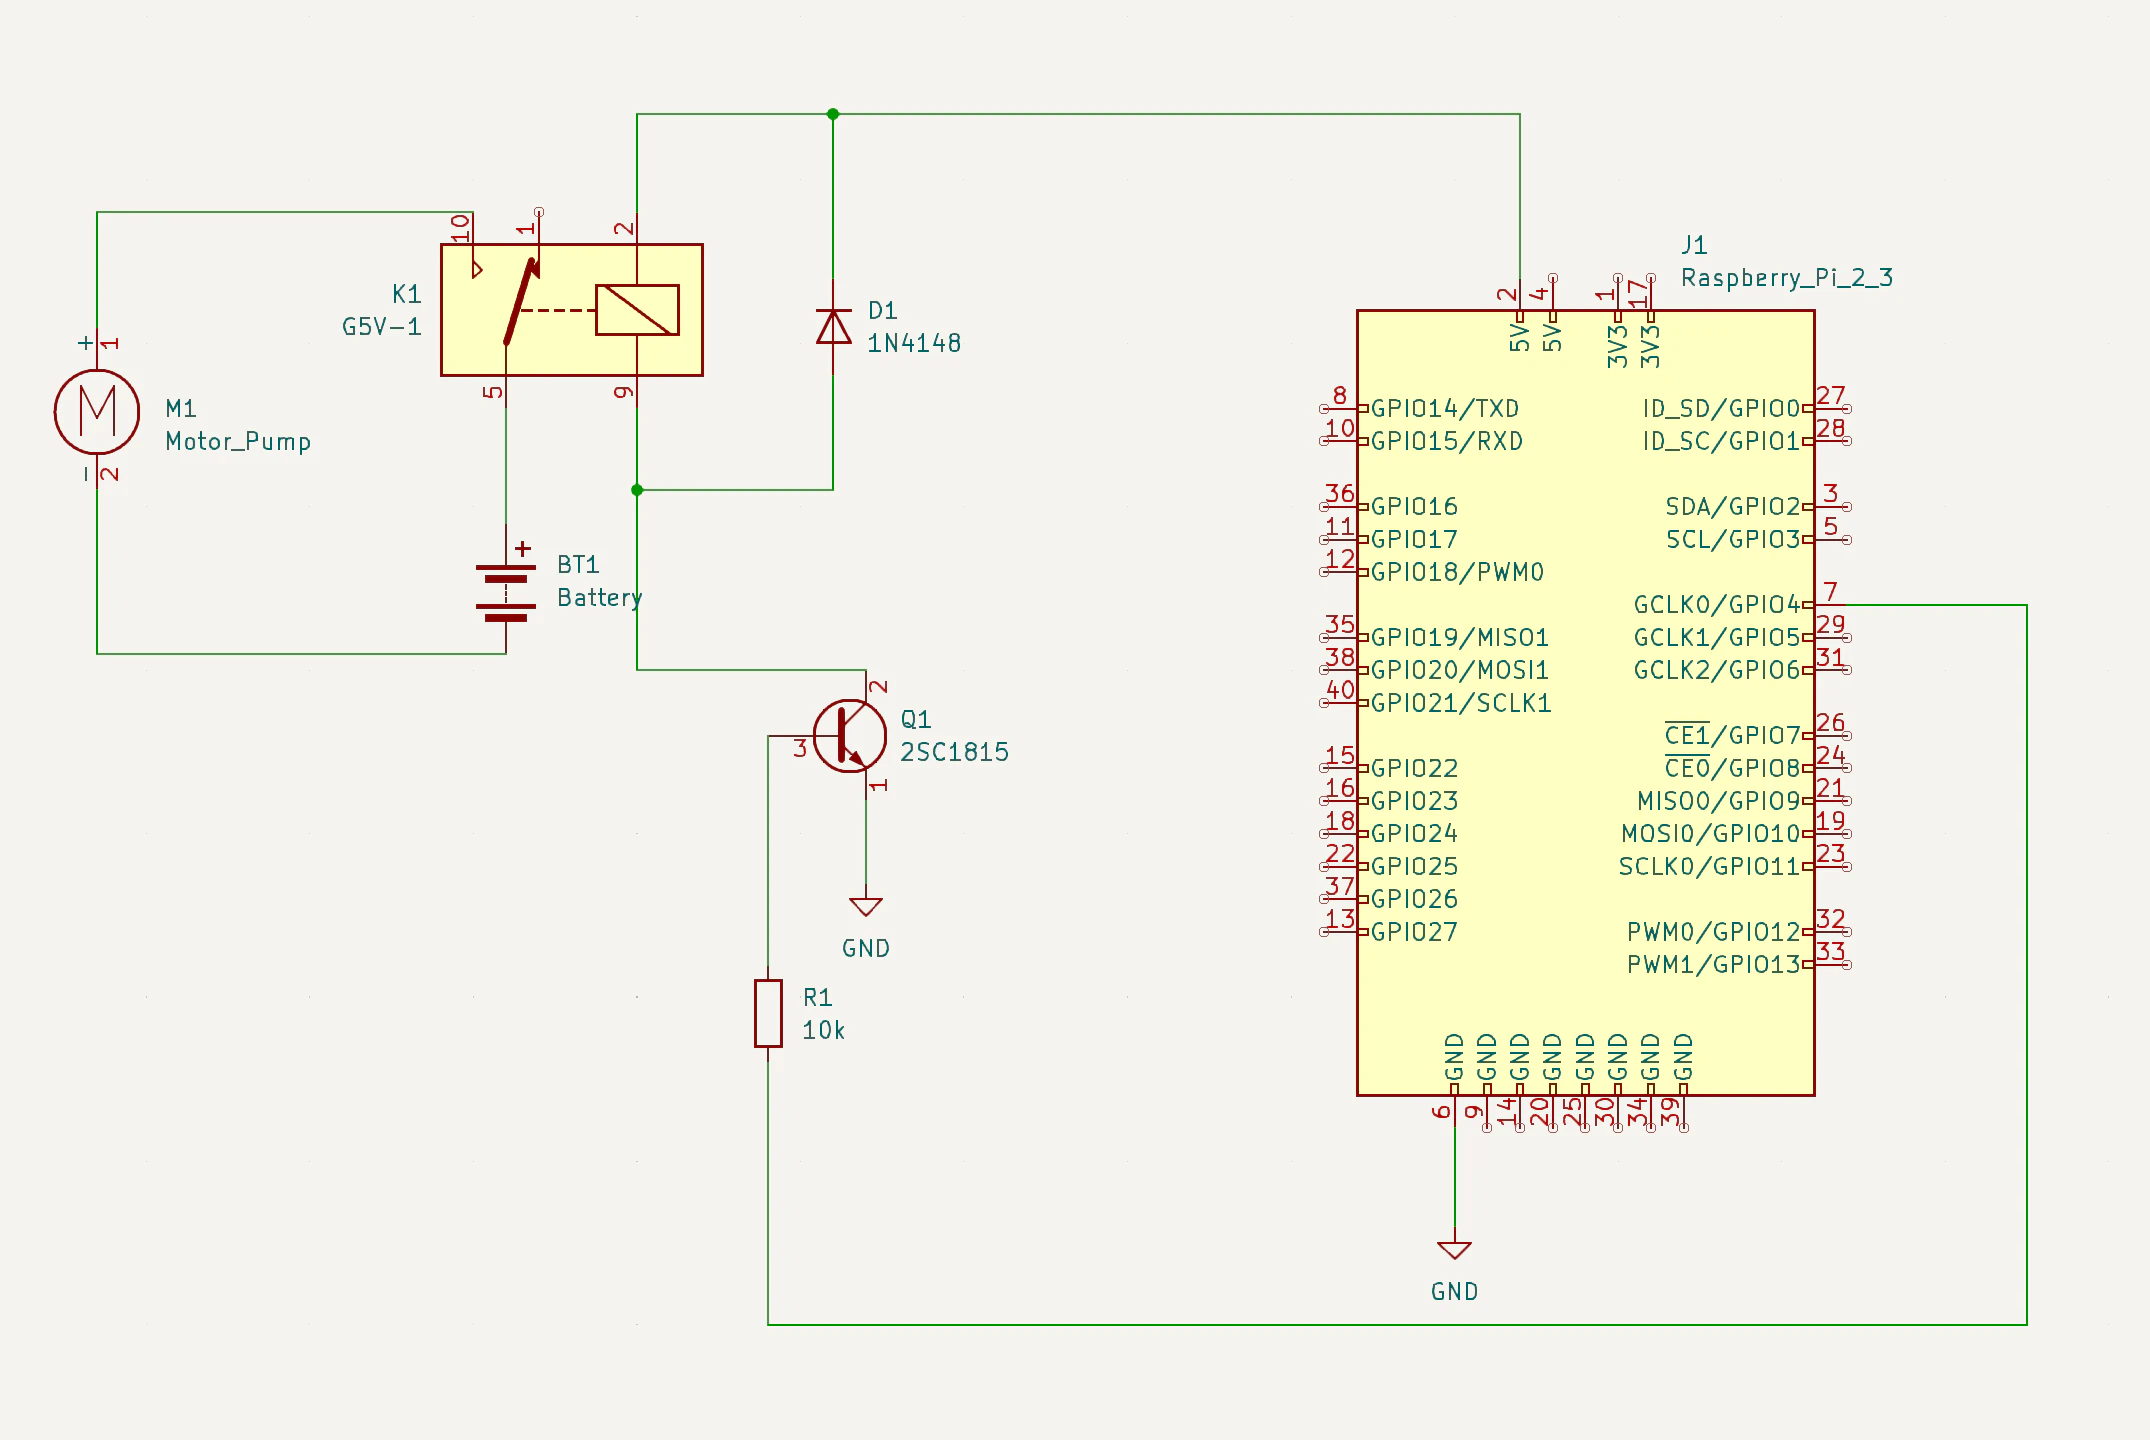2150x1440 pixels.
Task: Click the 'GPIO27' pin label
Action: 1414,932
